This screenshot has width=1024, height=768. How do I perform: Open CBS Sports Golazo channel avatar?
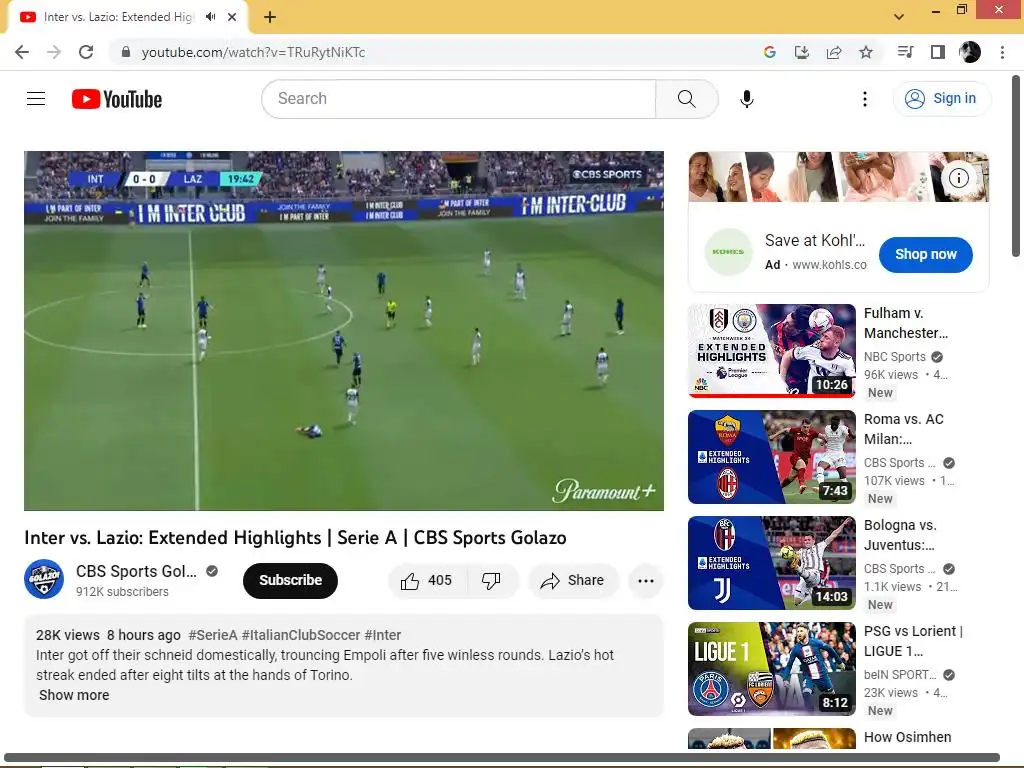click(x=44, y=579)
